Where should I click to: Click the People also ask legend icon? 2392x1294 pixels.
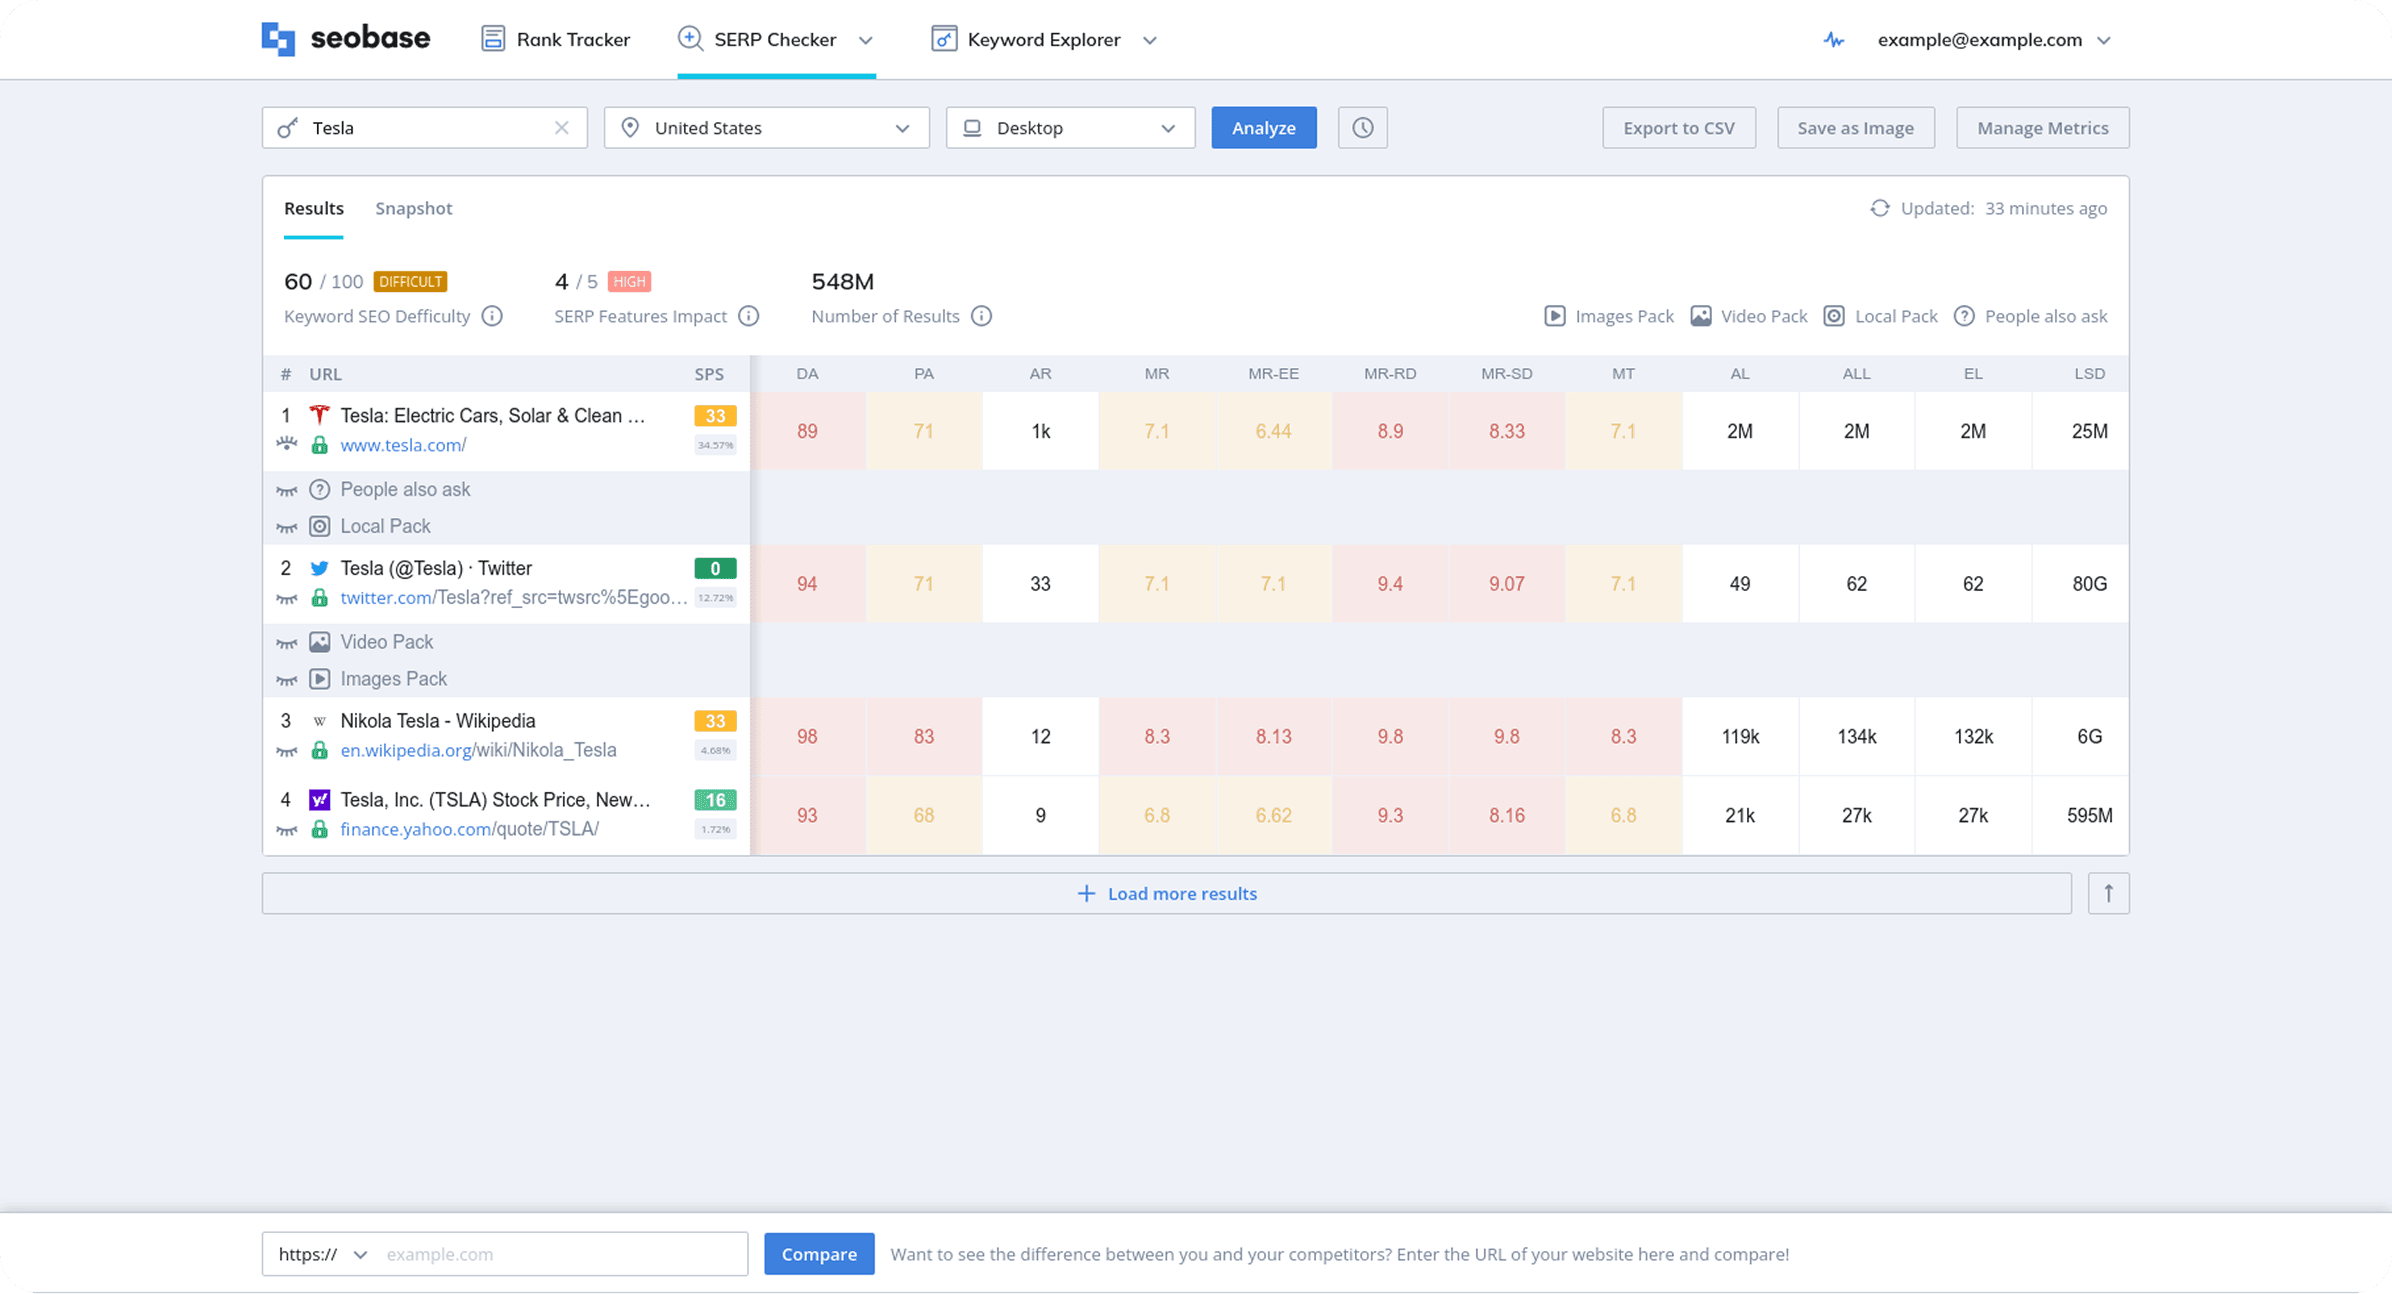point(1964,316)
